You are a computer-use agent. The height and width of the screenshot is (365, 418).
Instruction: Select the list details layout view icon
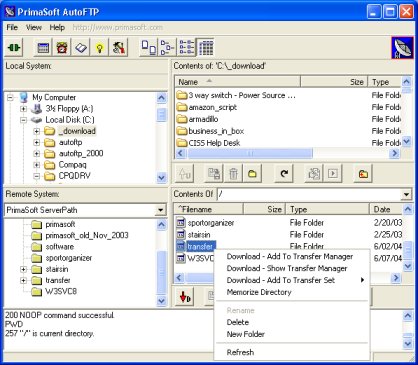pos(186,47)
